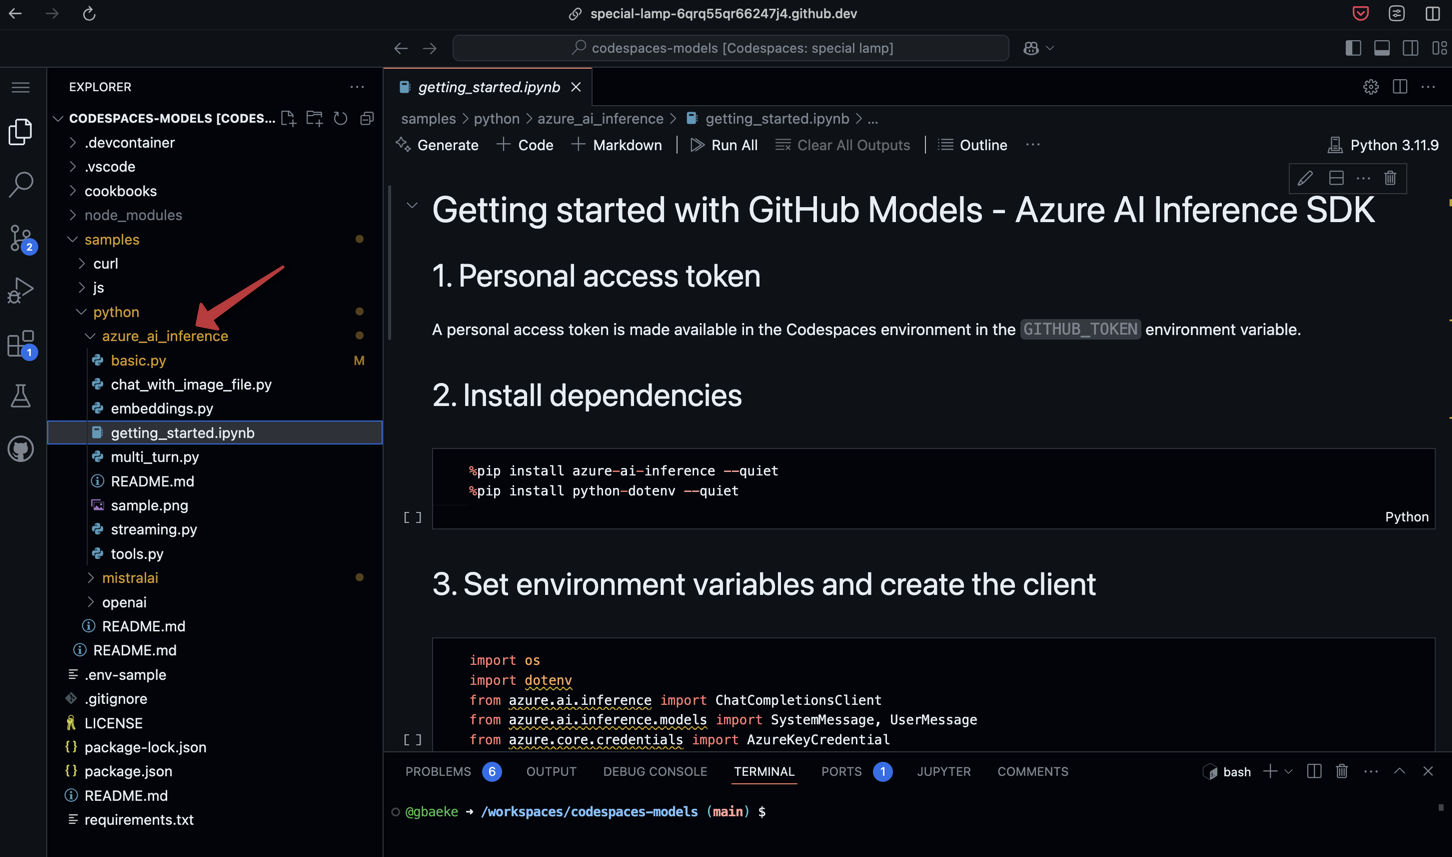Image resolution: width=1452 pixels, height=857 pixels.
Task: Toggle the primary sidebar visibility
Action: point(1353,47)
